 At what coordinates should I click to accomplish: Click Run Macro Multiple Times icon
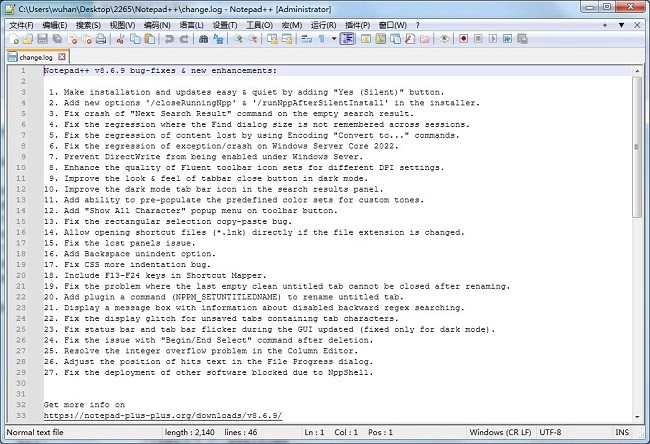507,39
